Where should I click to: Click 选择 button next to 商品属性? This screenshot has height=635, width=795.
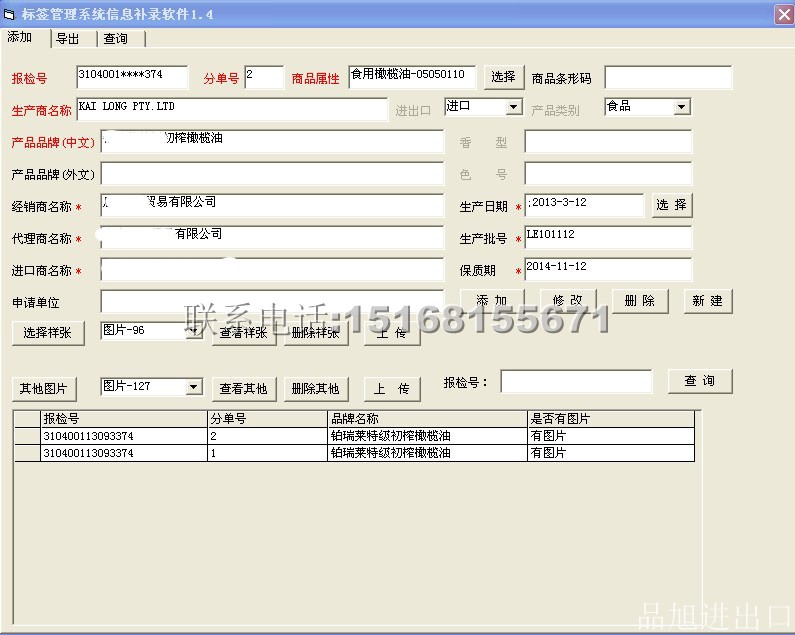(x=504, y=77)
